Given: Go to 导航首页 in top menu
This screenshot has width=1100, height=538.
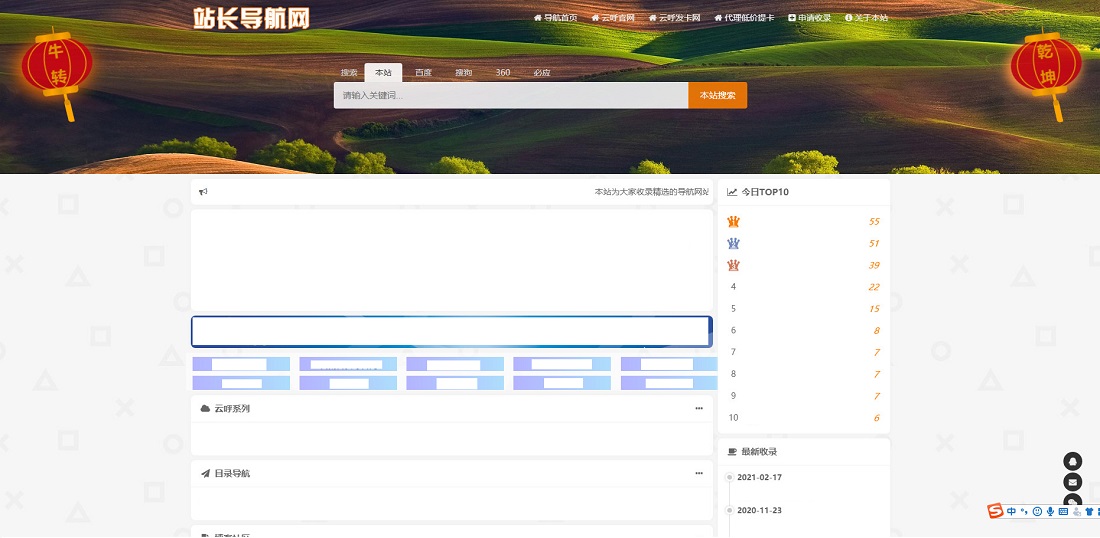Looking at the screenshot, I should point(555,18).
